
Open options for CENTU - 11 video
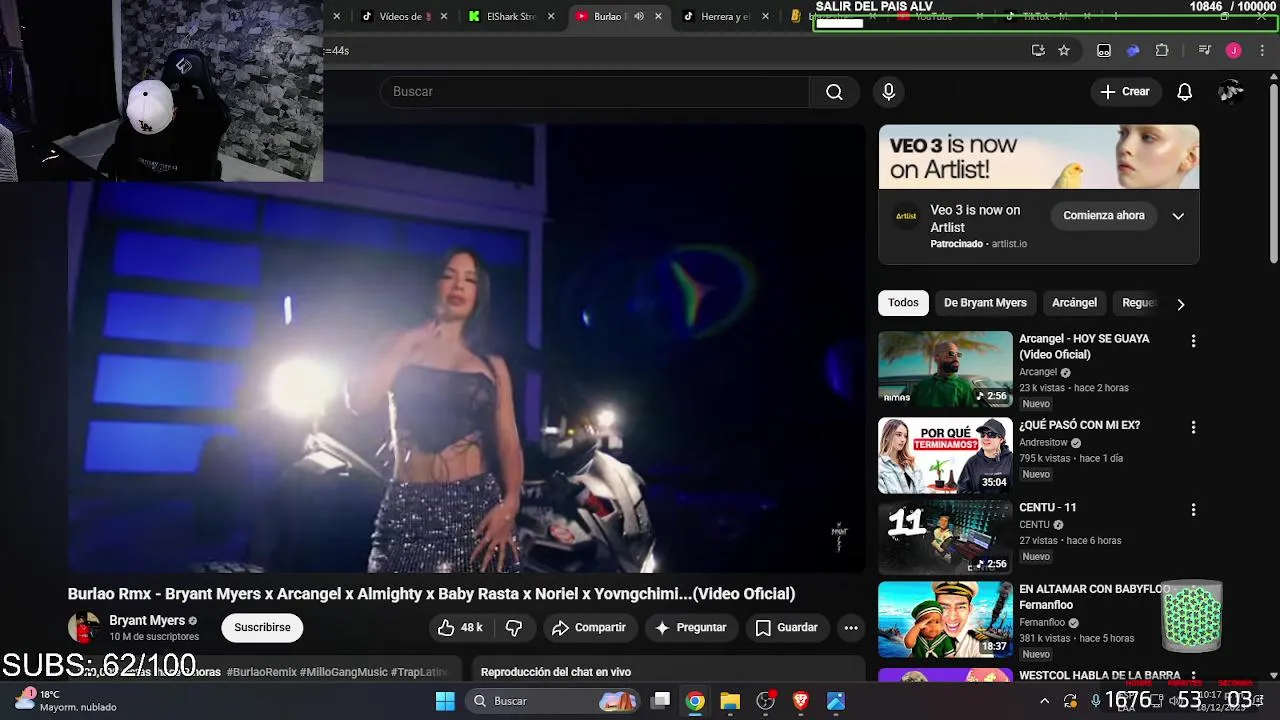1193,510
